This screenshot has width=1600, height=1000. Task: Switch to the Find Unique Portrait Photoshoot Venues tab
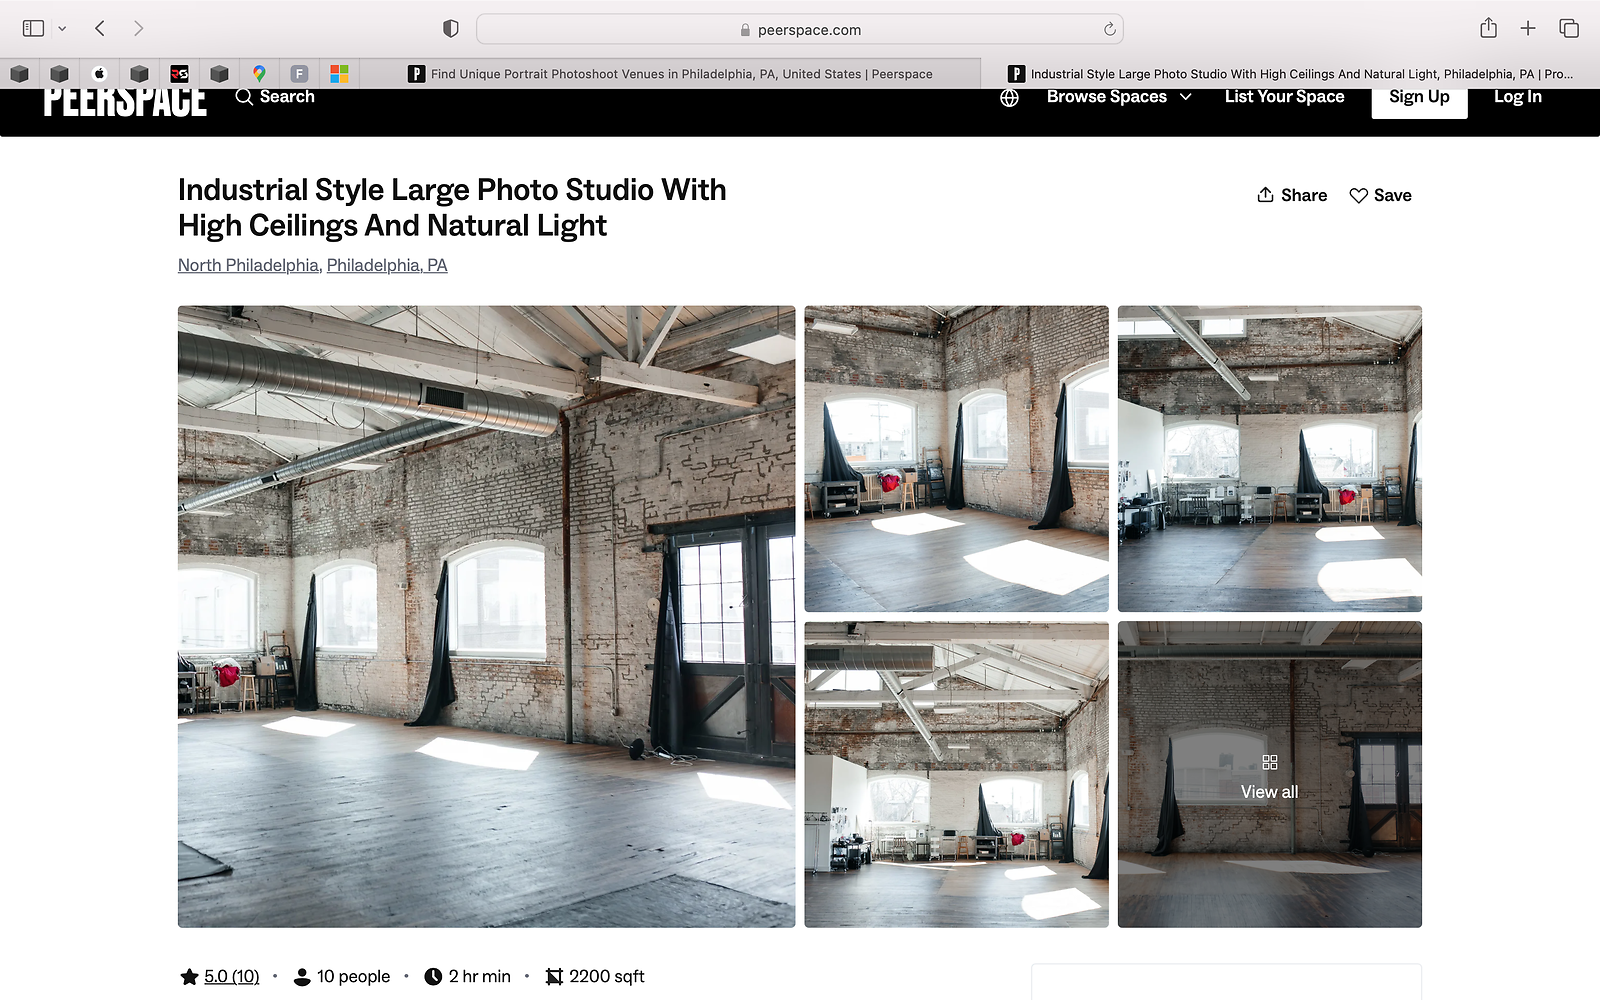670,74
